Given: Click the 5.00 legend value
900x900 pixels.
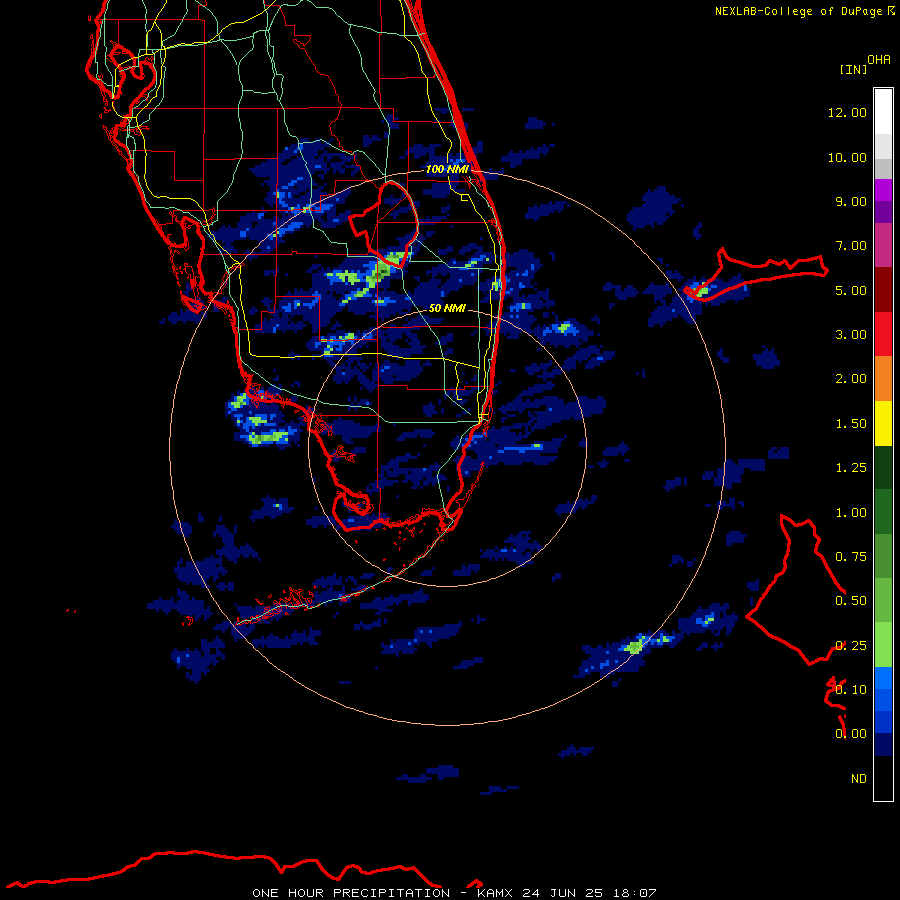Looking at the screenshot, I should pyautogui.click(x=851, y=290).
